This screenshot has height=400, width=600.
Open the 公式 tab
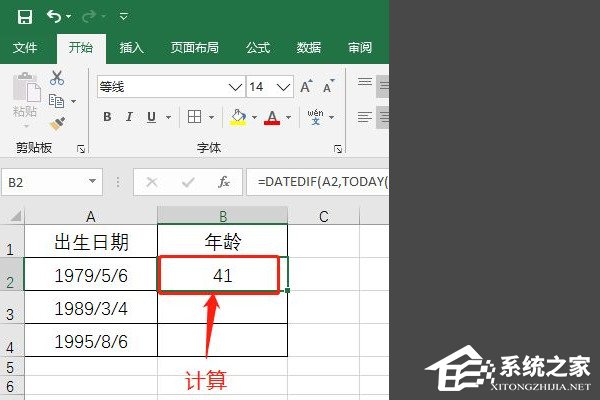pos(258,48)
